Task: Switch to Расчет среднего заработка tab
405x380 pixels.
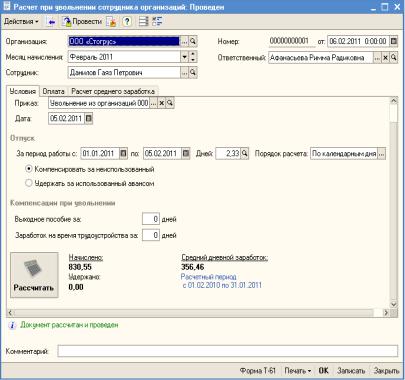Action: [113, 91]
